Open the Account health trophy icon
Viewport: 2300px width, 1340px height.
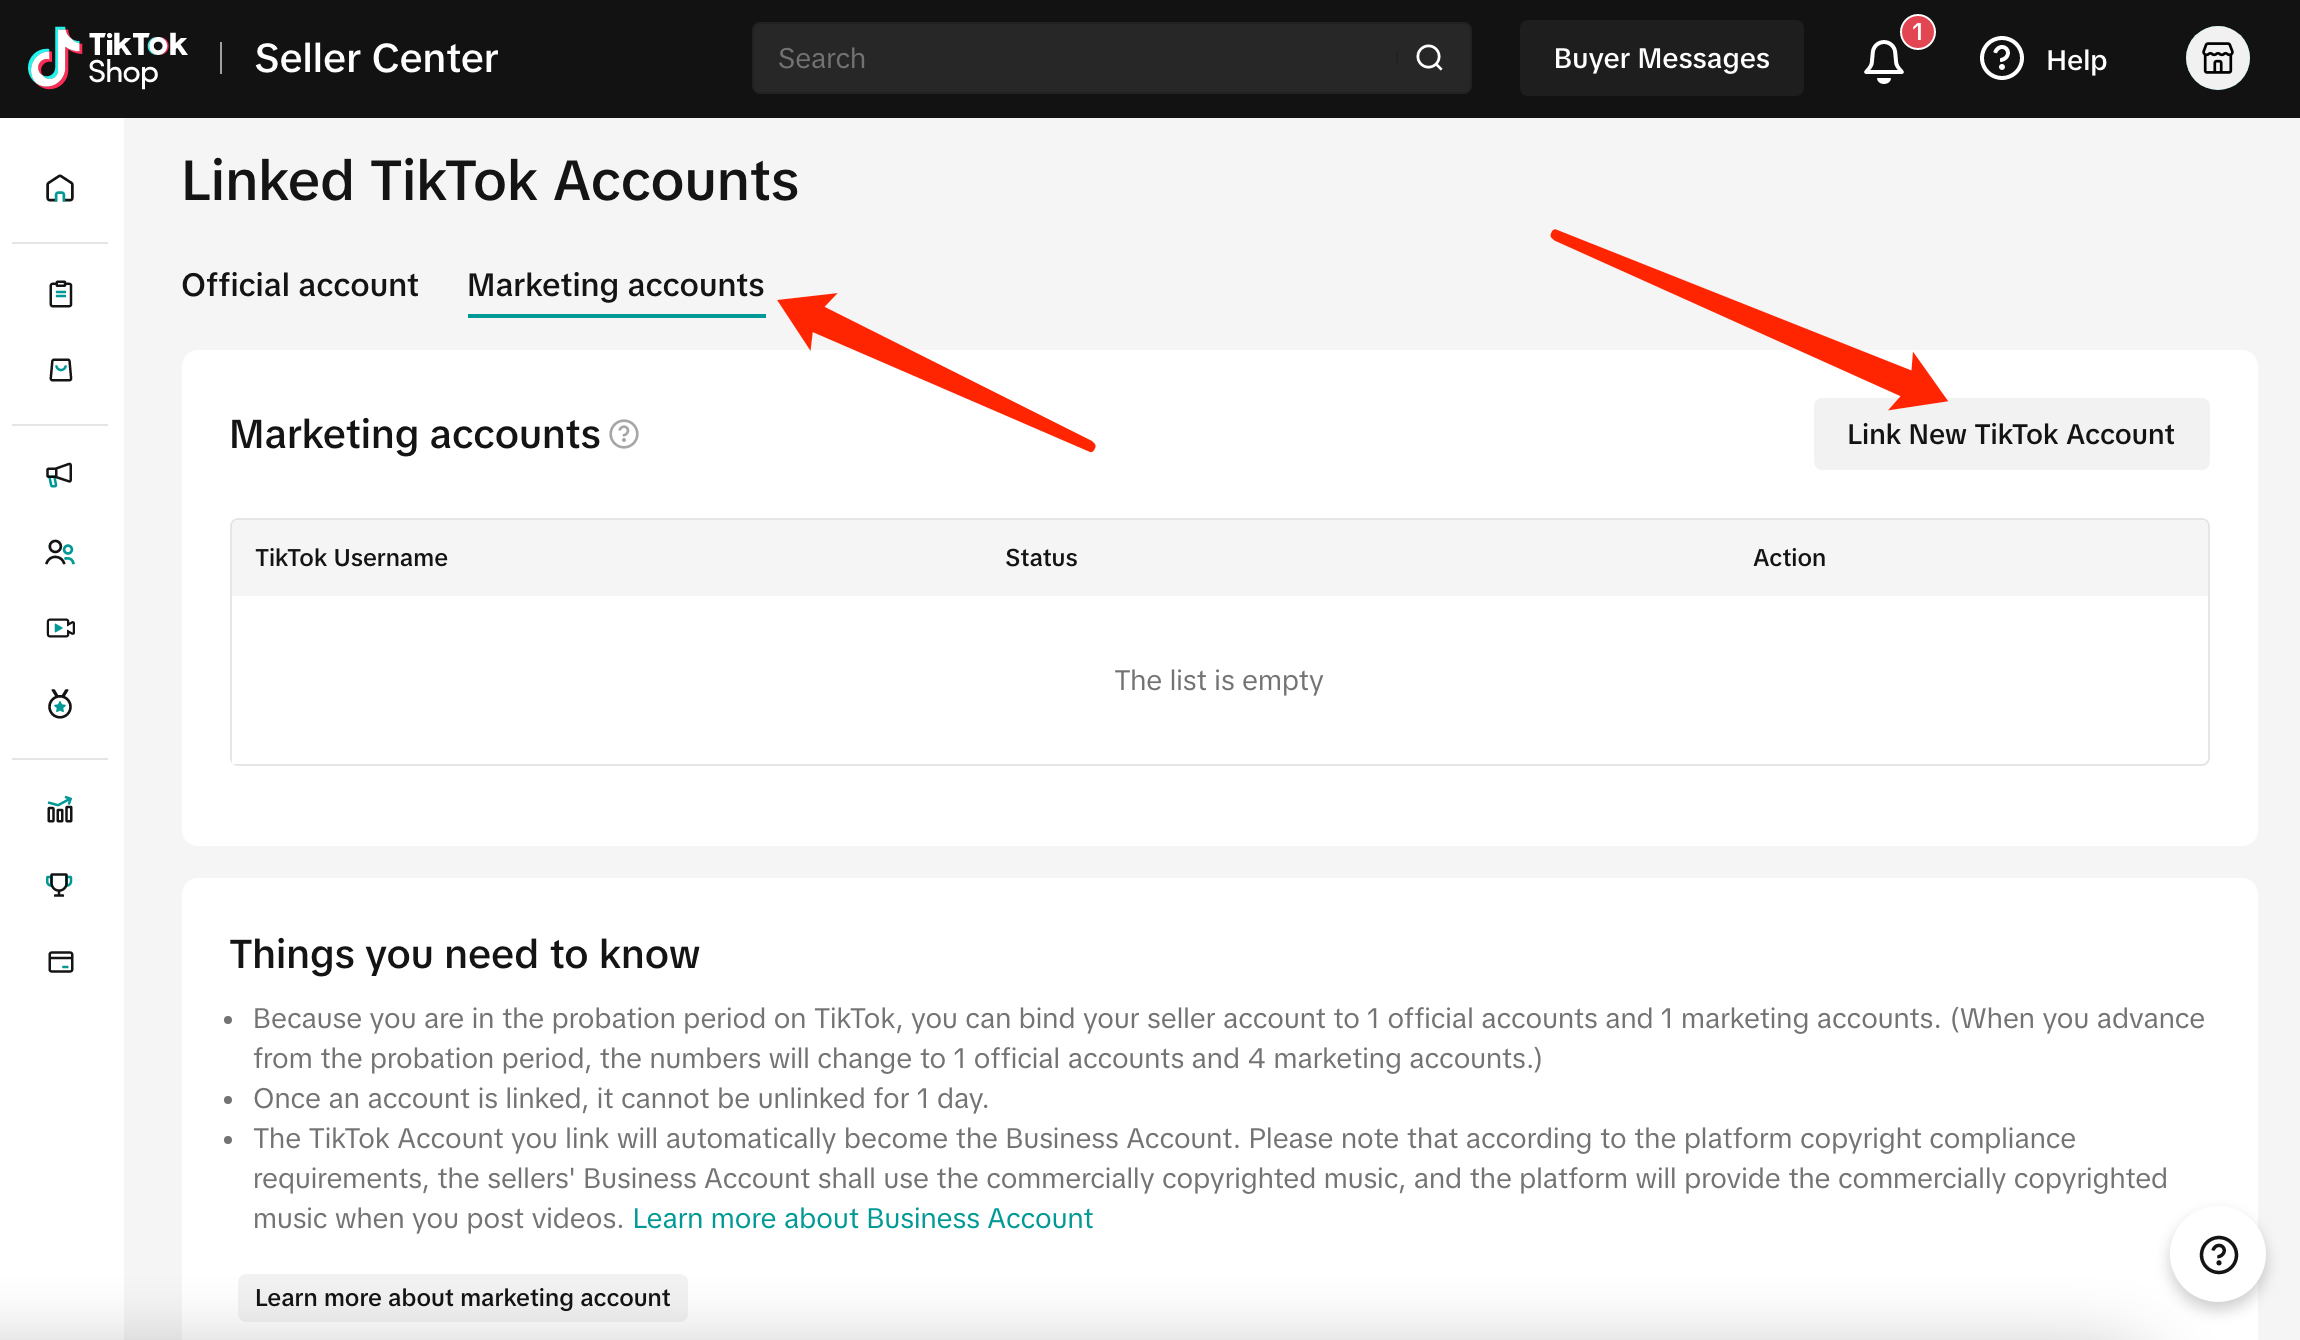click(x=60, y=885)
